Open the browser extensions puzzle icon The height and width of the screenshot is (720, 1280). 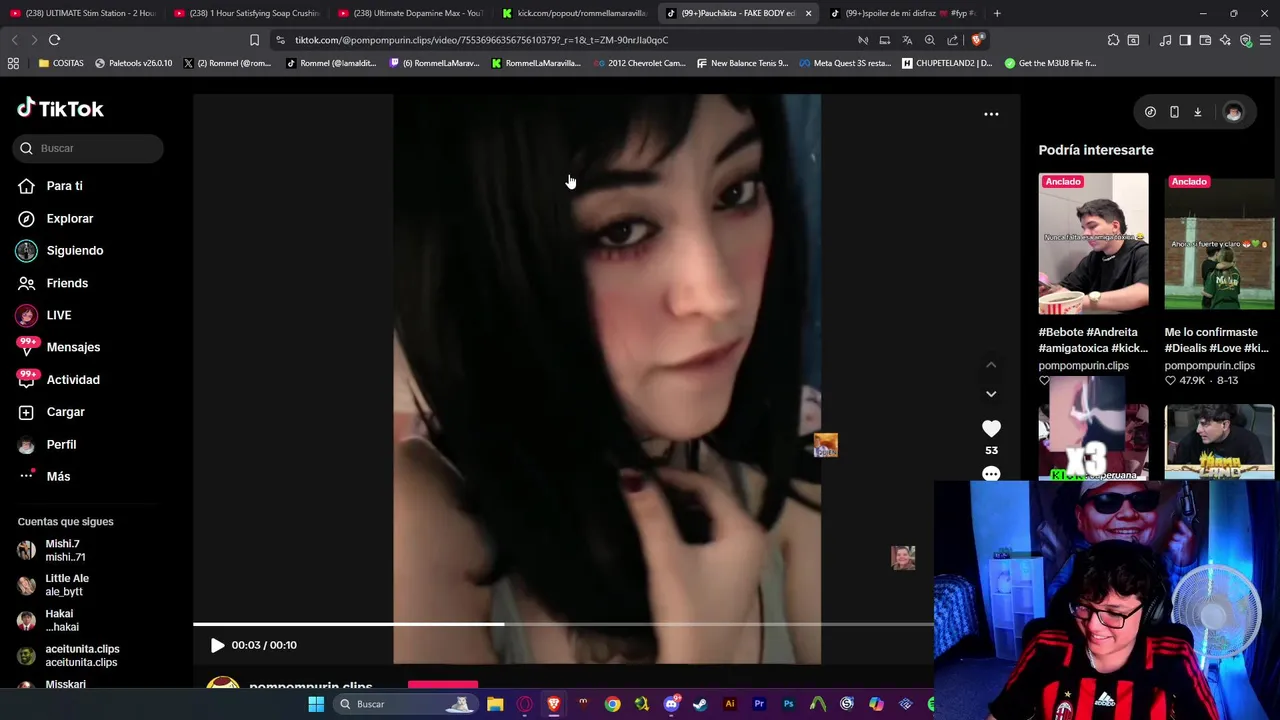[1113, 40]
